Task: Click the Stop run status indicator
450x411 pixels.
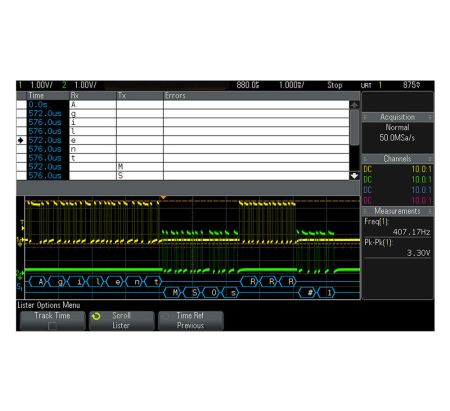Action: tap(335, 85)
